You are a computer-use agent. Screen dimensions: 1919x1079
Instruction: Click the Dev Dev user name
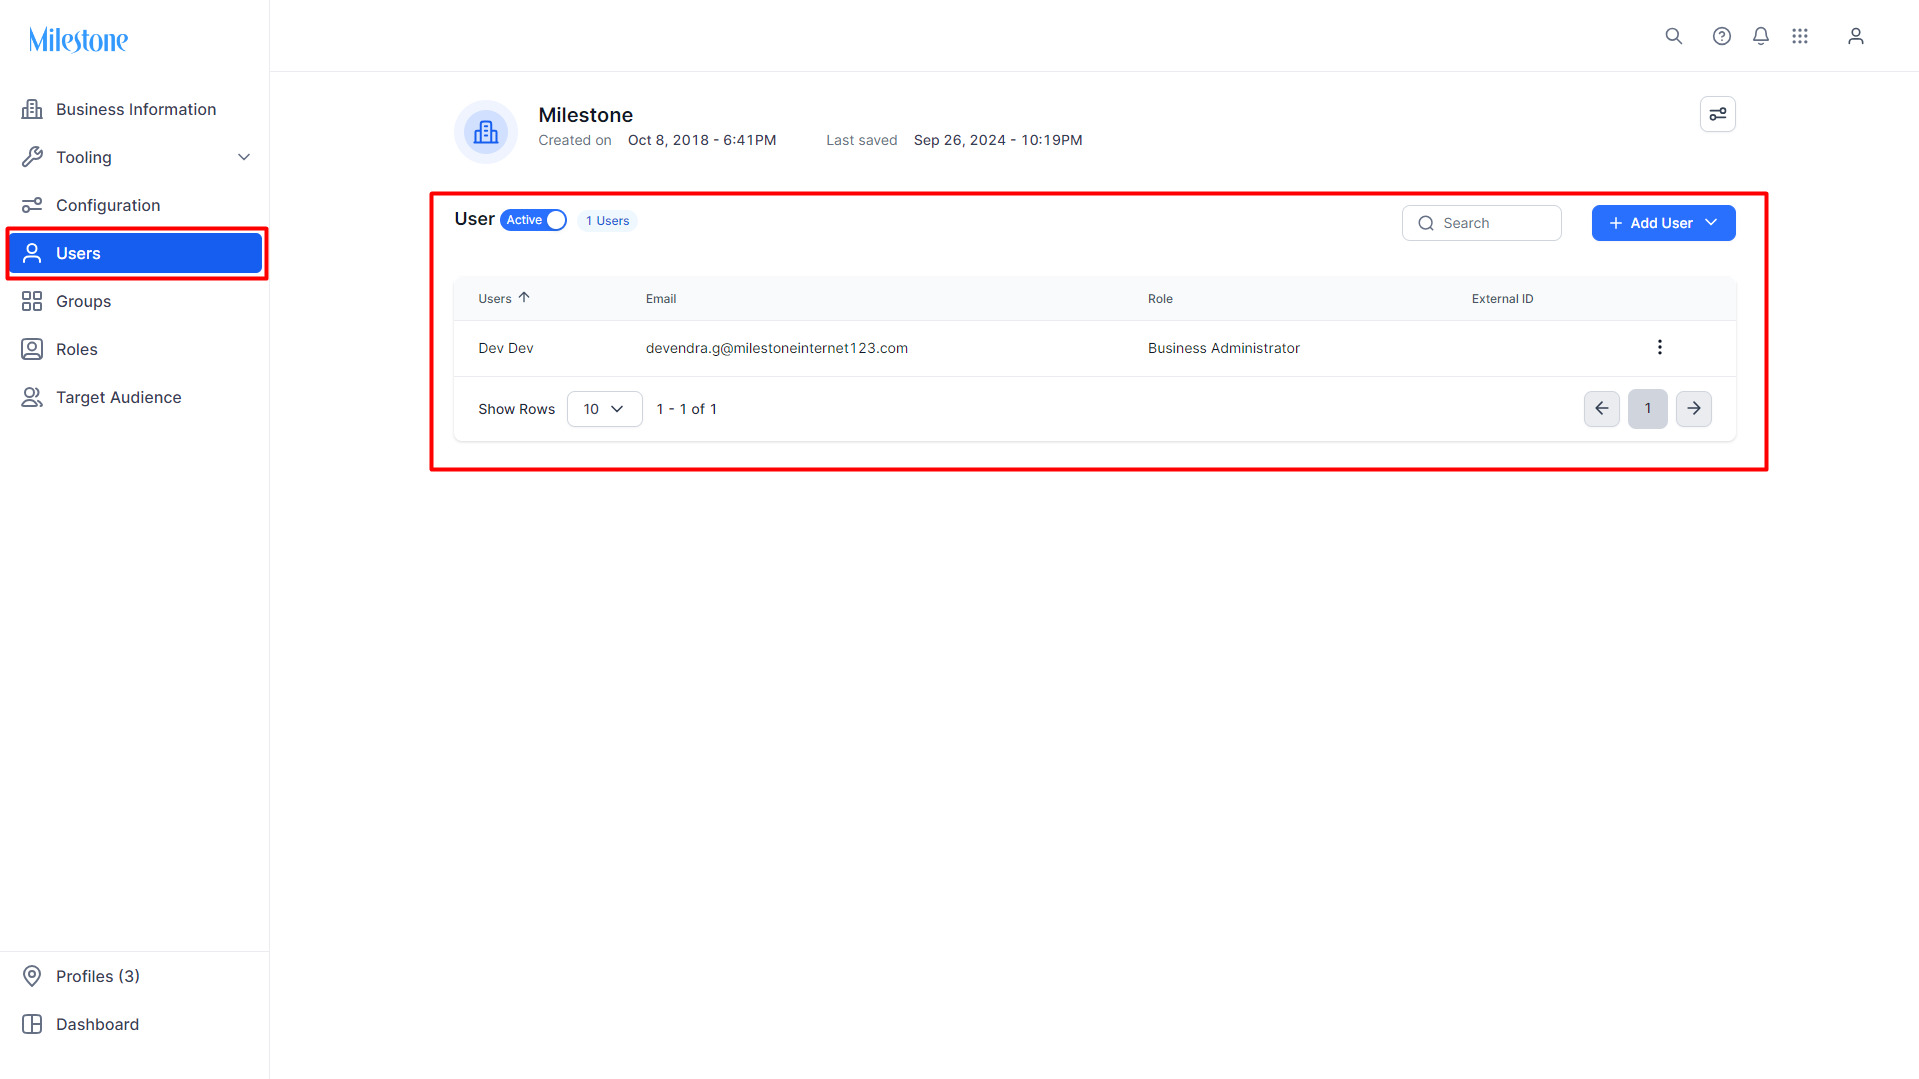tap(505, 348)
